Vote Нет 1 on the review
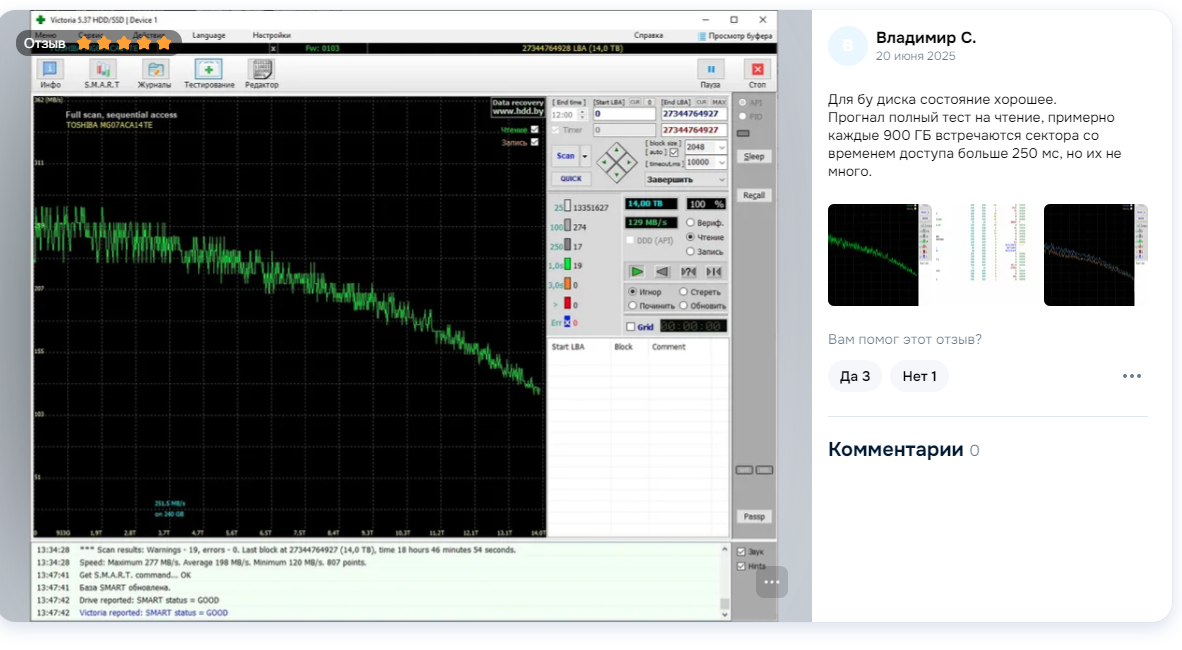 [920, 376]
